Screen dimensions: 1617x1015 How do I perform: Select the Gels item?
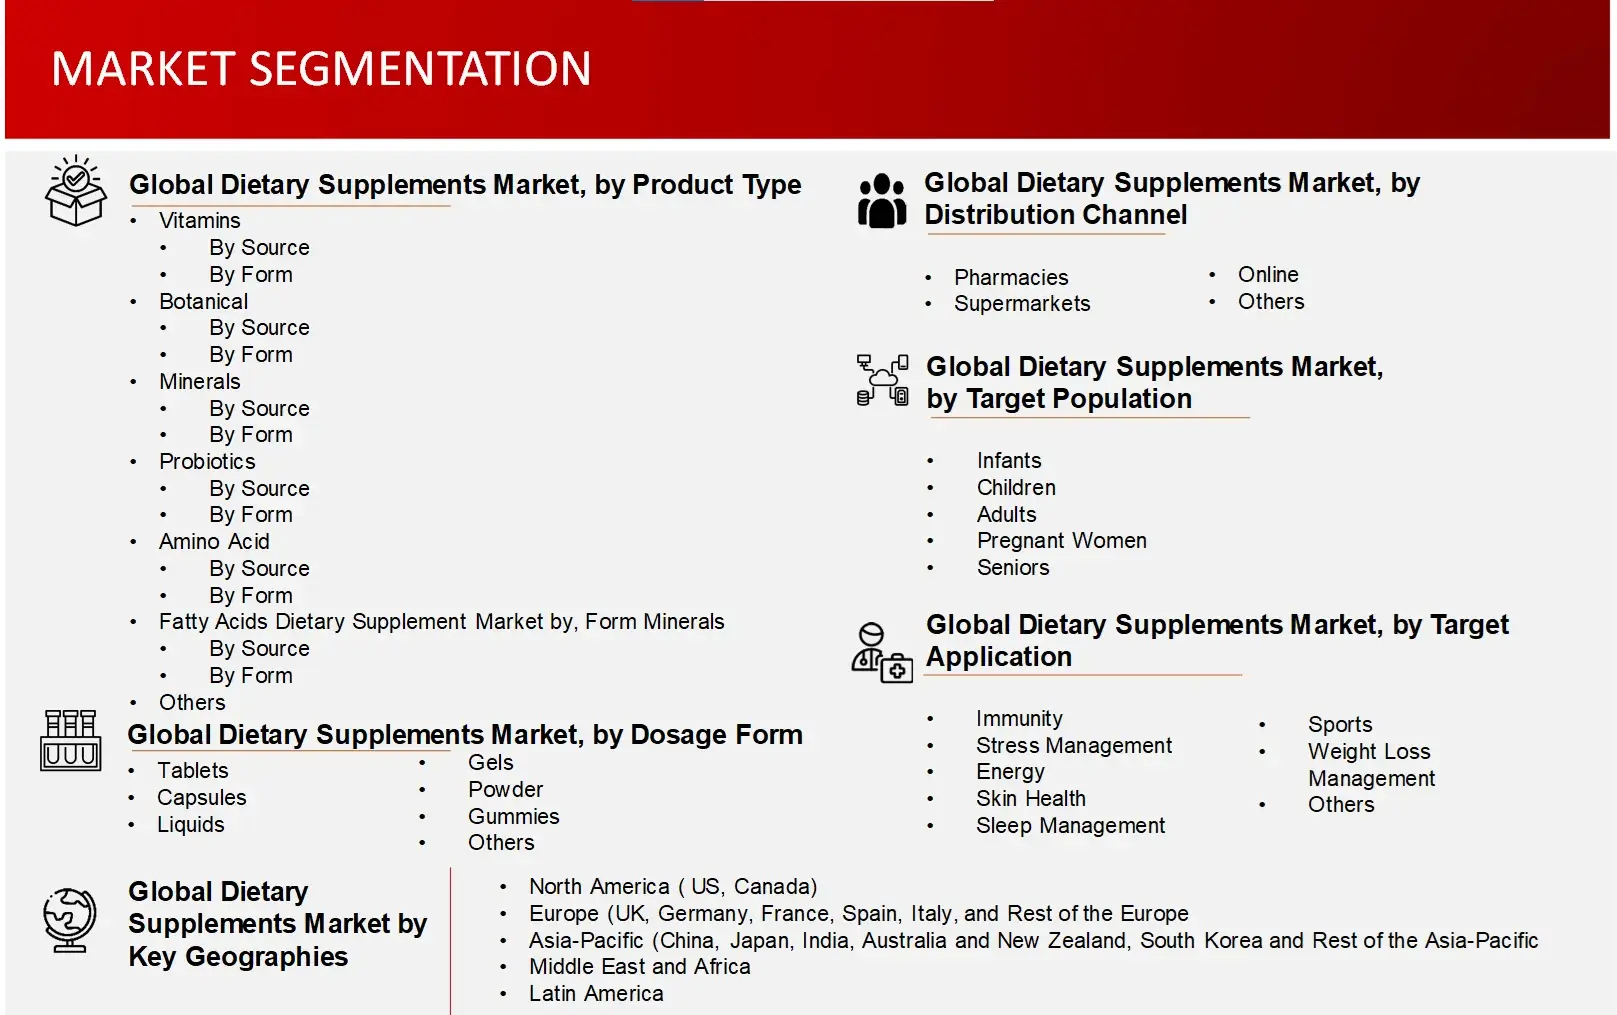pyautogui.click(x=491, y=763)
